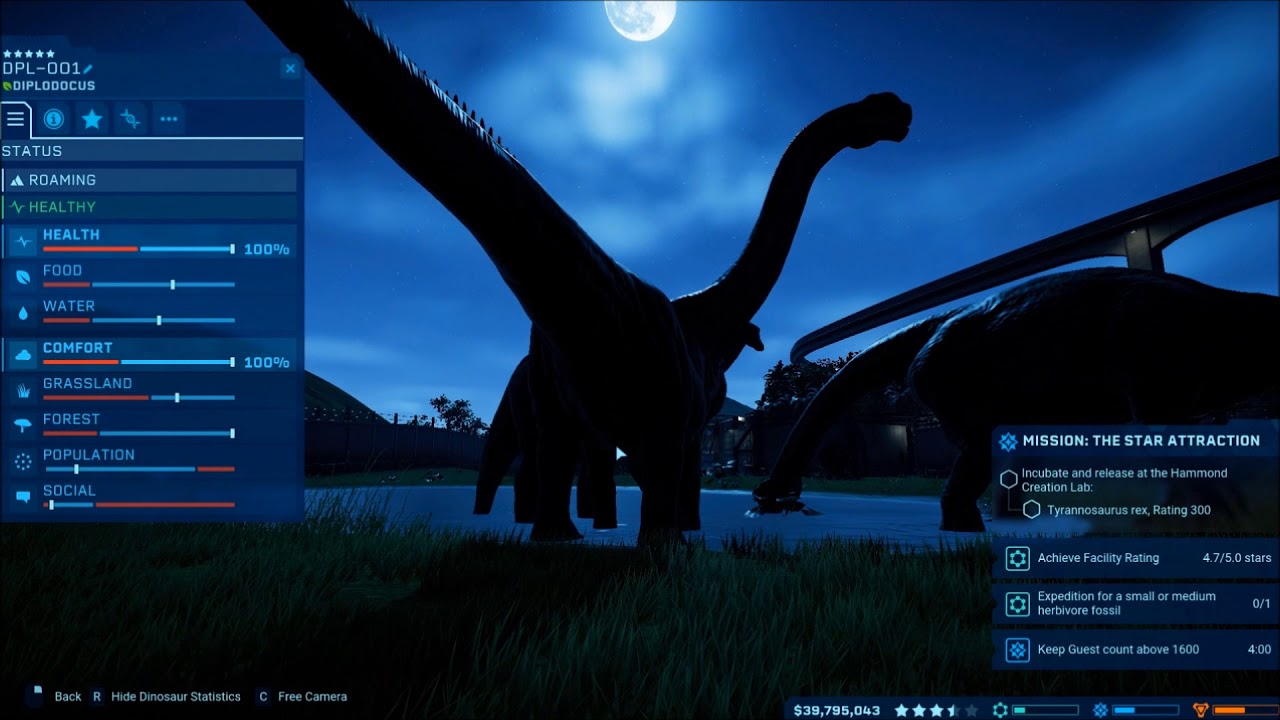The image size is (1280, 720).
Task: Click the Health pulse icon
Action: pyautogui.click(x=23, y=241)
